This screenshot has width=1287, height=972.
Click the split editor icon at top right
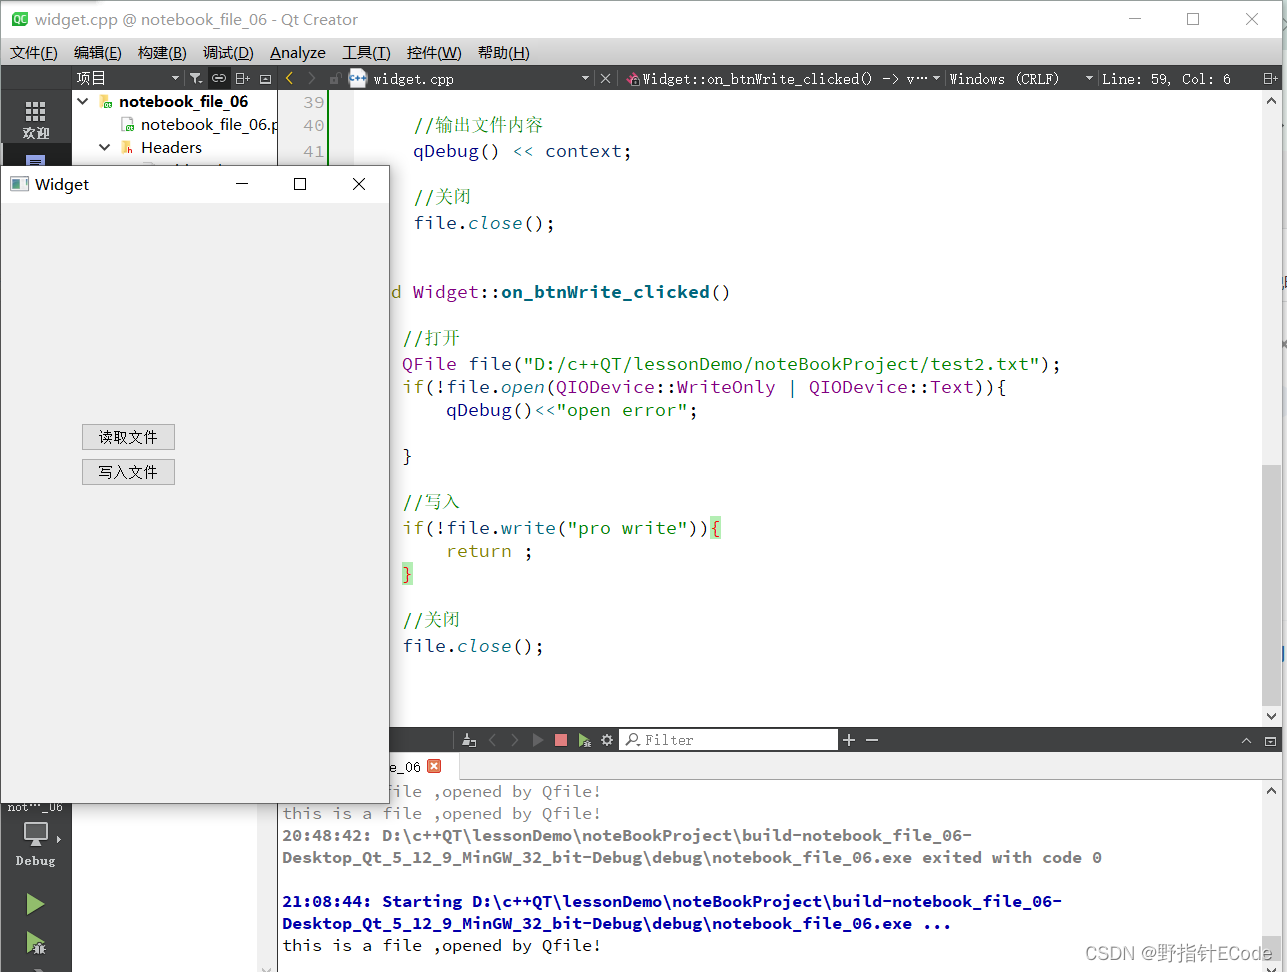click(x=1270, y=78)
